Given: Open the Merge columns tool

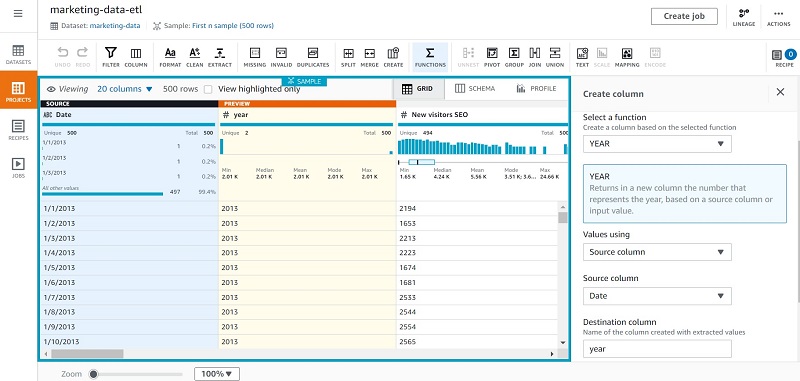Looking at the screenshot, I should click(x=369, y=57).
